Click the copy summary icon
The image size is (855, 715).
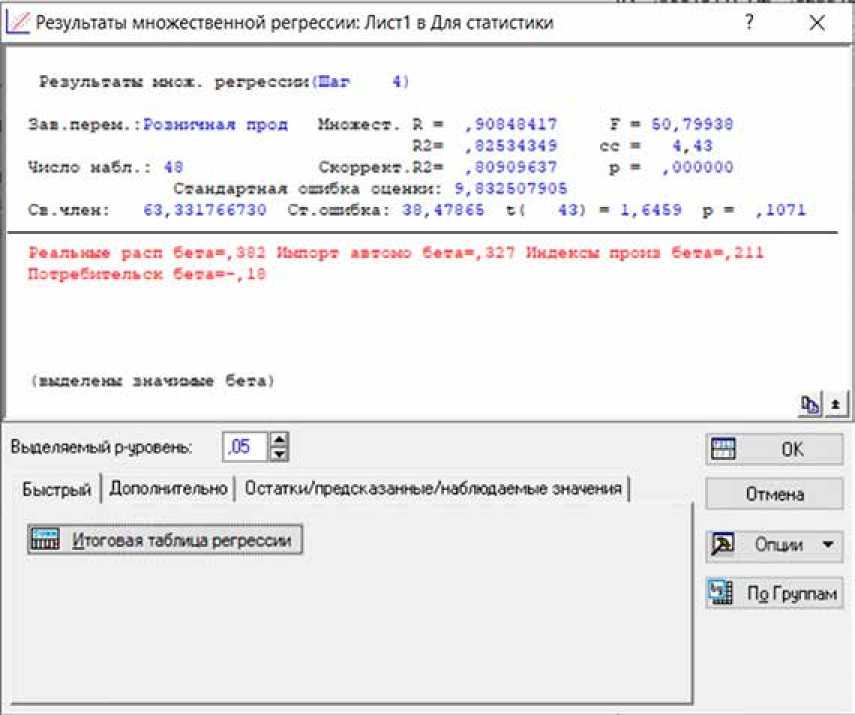tap(810, 405)
